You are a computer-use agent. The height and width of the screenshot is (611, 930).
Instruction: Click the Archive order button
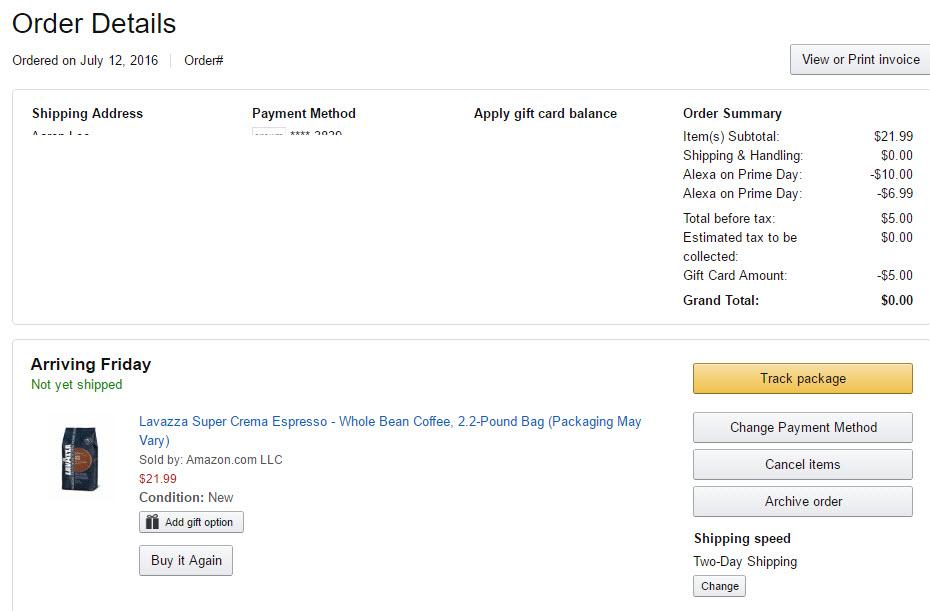point(802,501)
